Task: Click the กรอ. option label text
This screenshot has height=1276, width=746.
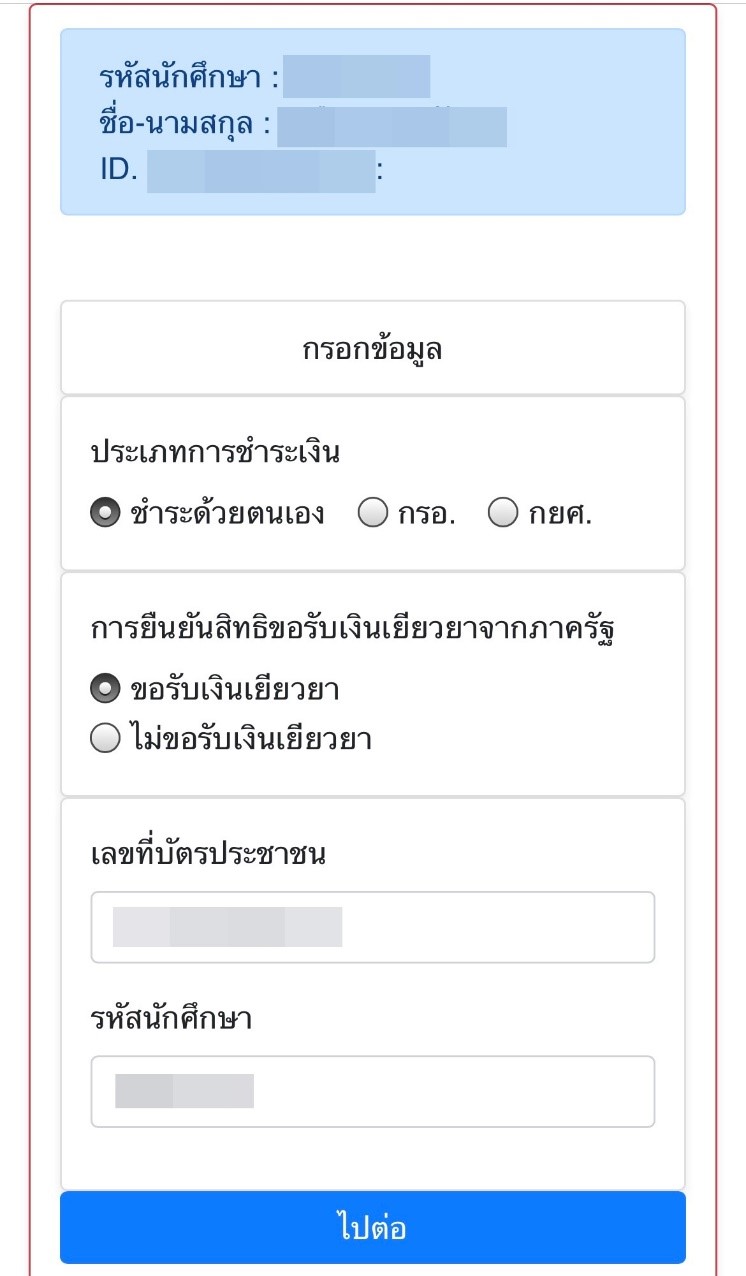Action: pyautogui.click(x=427, y=514)
